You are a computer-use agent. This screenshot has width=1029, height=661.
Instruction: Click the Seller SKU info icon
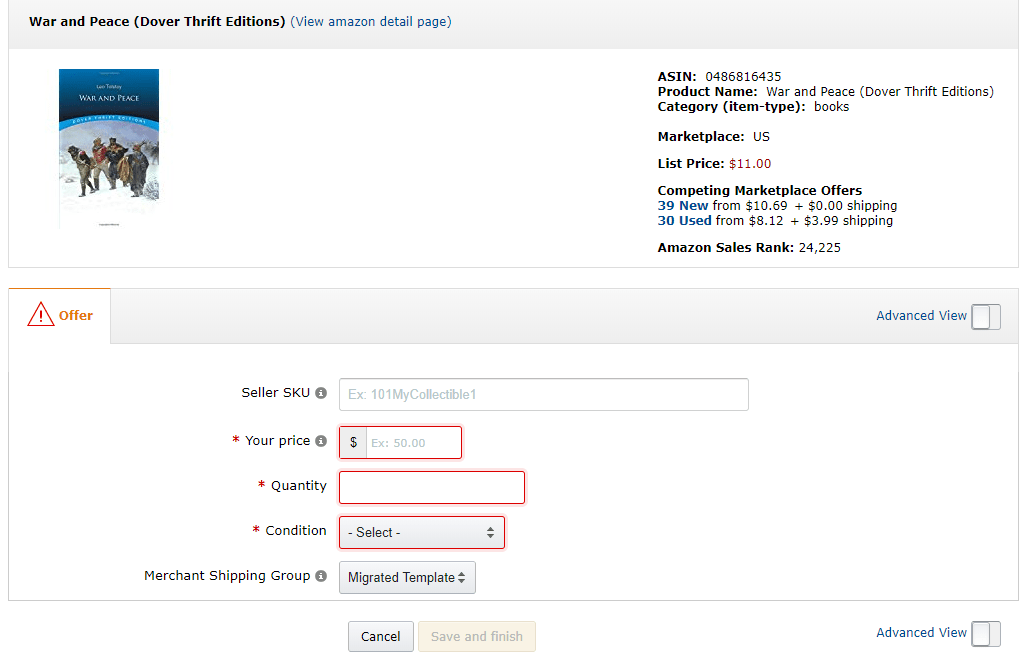click(320, 392)
